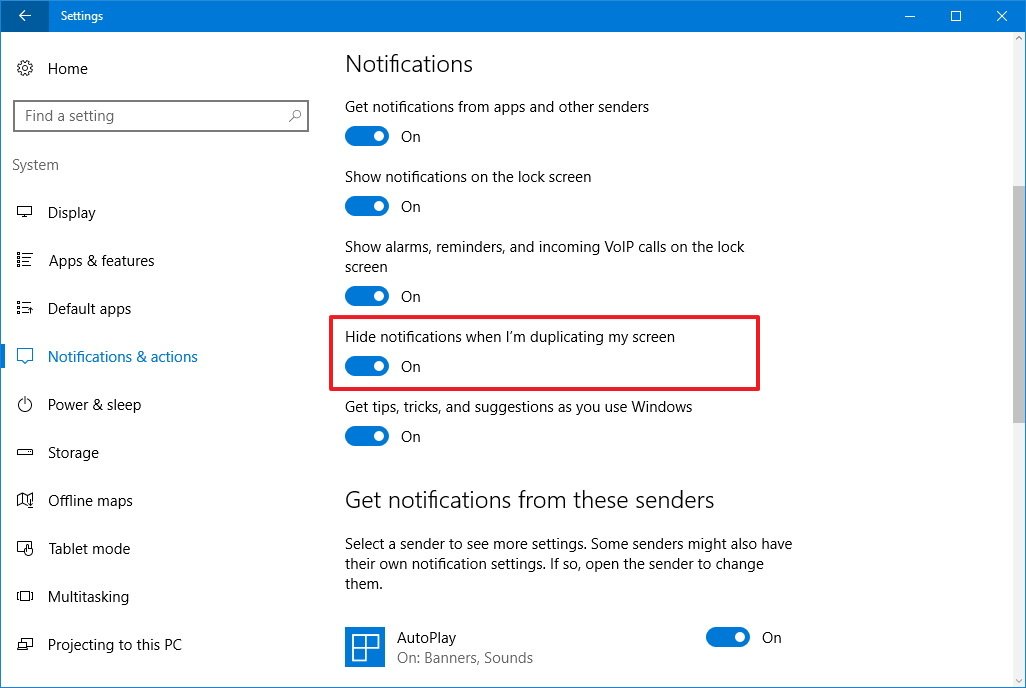Turn off AutoPlay notifications toggle
The height and width of the screenshot is (688, 1026).
(727, 638)
